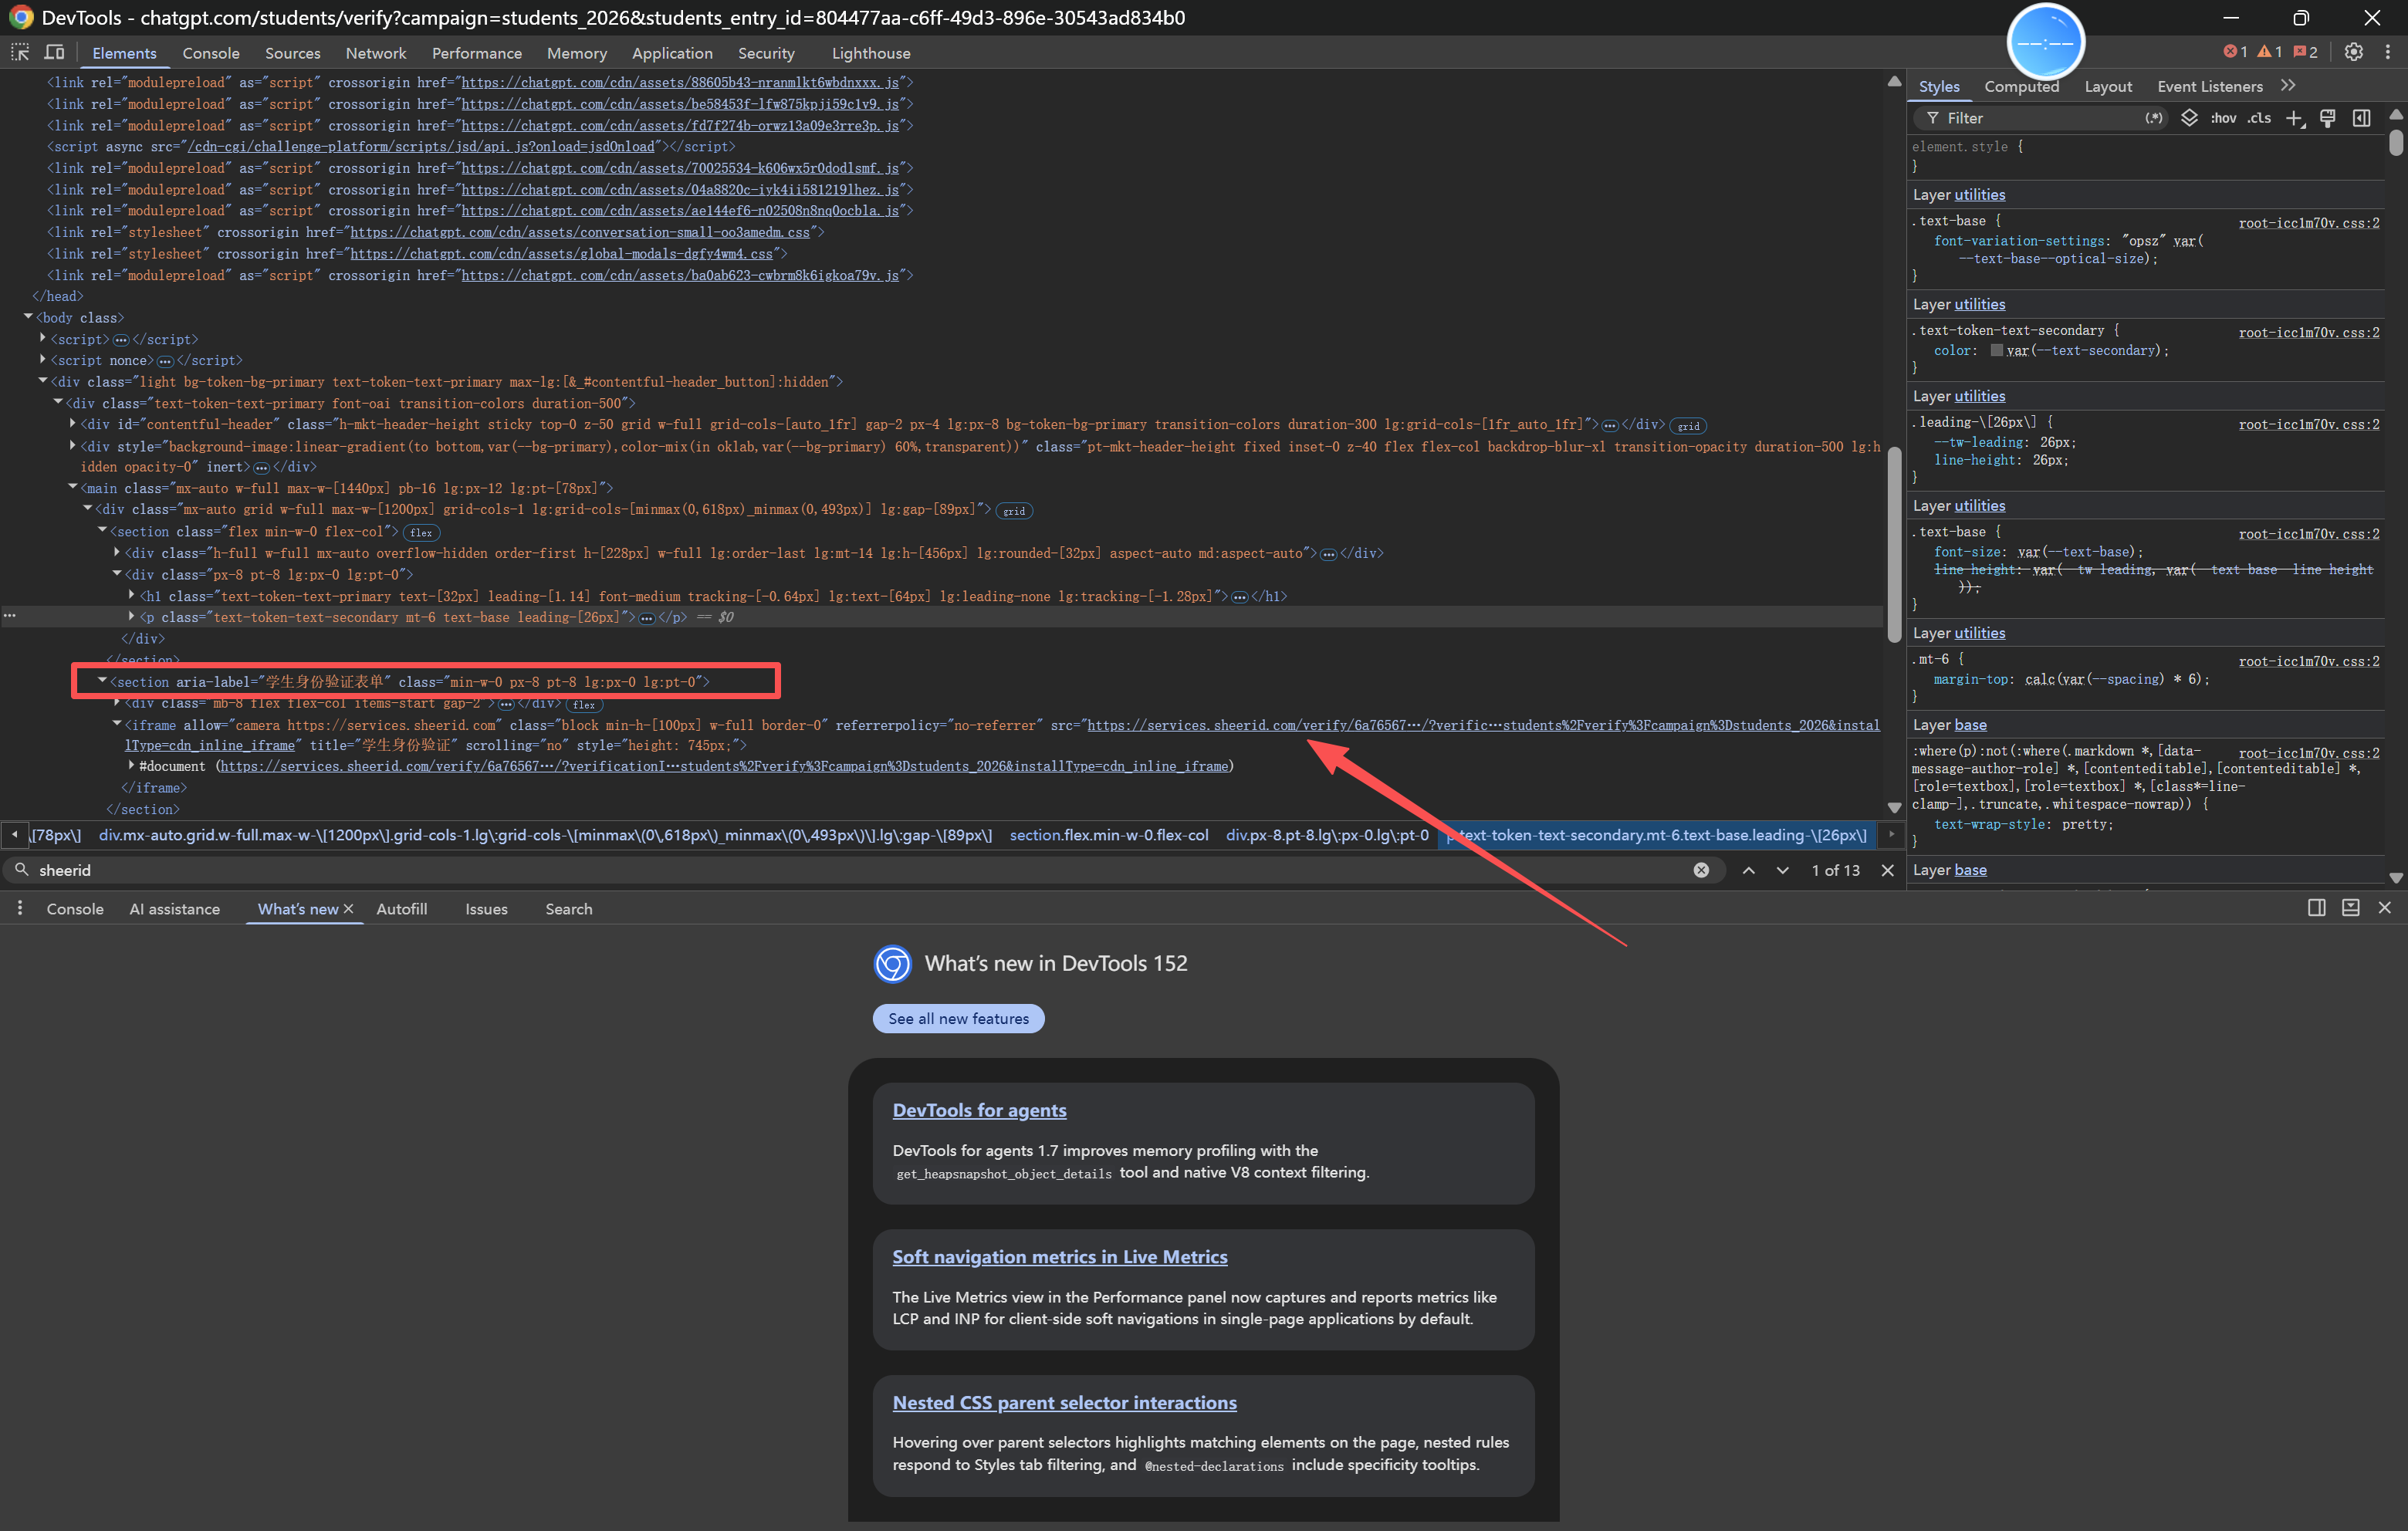Close the bottom drawer panel
Viewport: 2408px width, 1531px height.
coord(2385,908)
